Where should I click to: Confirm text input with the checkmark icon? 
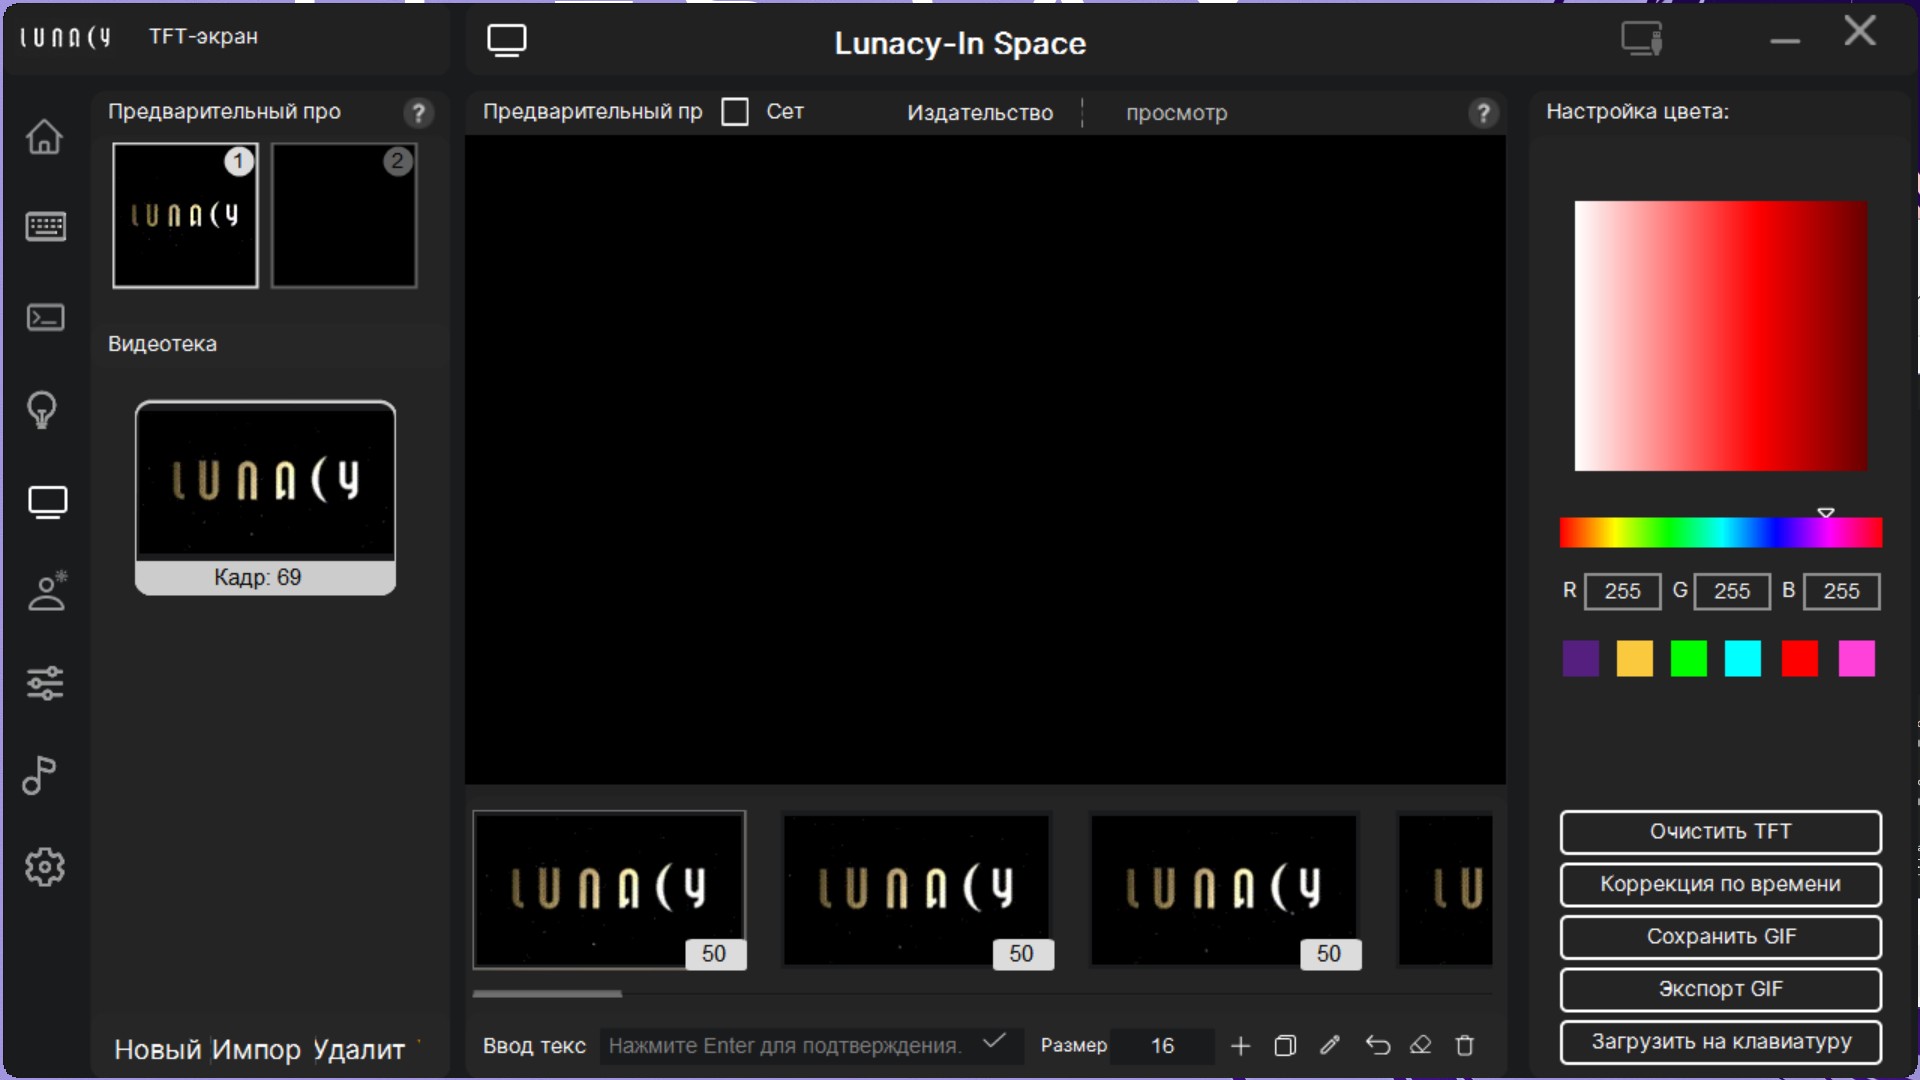(994, 1042)
